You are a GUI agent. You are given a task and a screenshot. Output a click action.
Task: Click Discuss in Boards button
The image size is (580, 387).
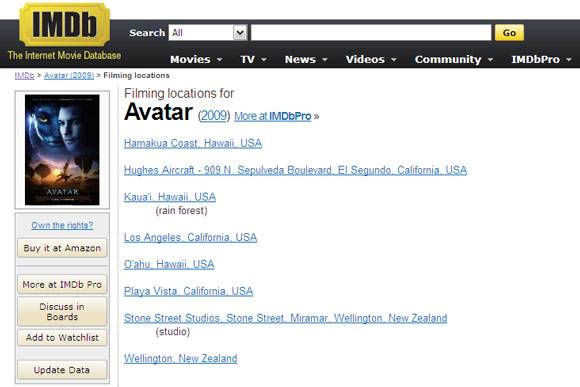(x=62, y=312)
